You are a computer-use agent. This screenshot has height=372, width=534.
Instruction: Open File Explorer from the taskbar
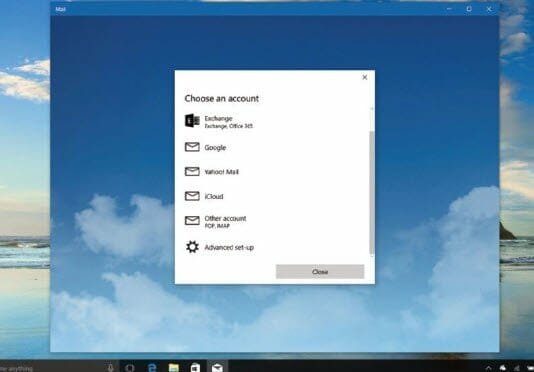click(x=174, y=368)
